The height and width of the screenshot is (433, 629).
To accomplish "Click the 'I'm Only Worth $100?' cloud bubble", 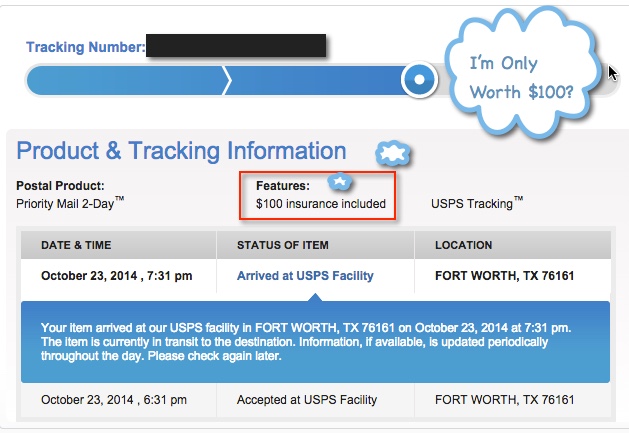I will coord(522,73).
